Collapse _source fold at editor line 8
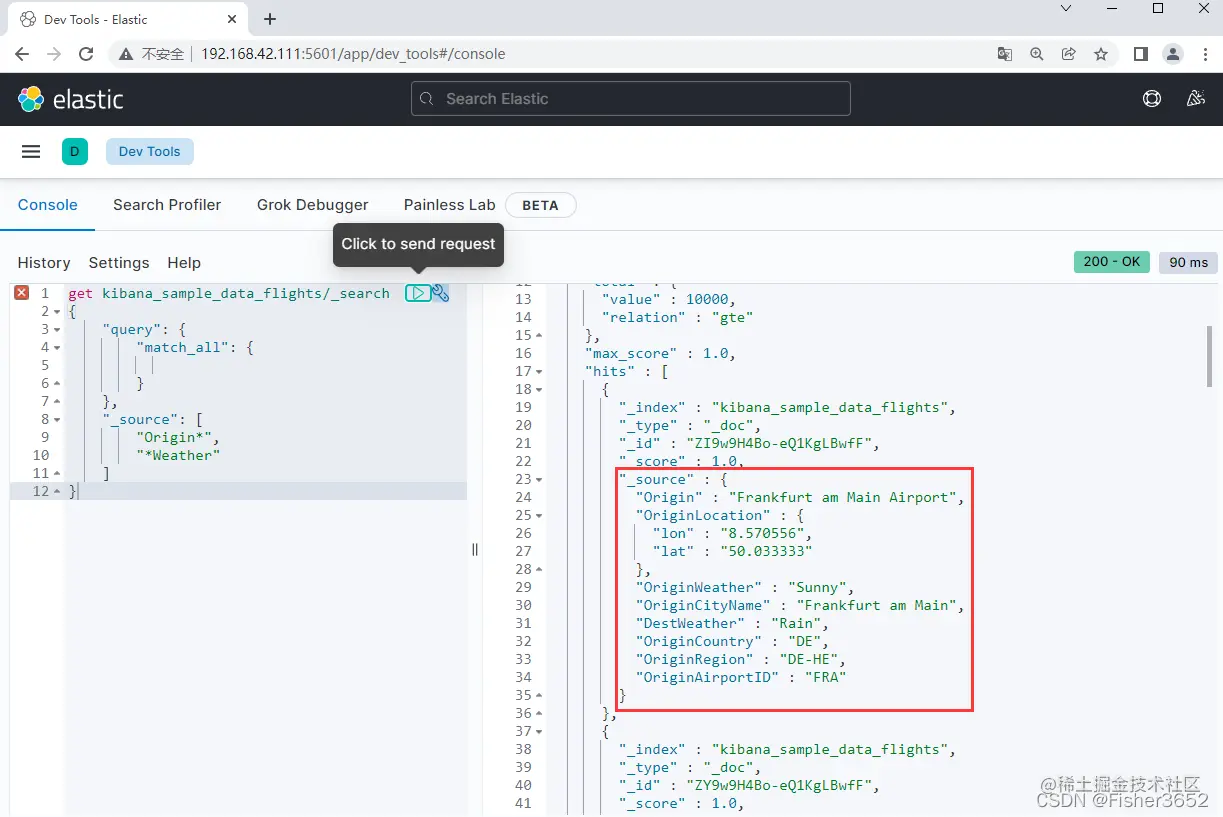Viewport: 1223px width, 817px height. pos(57,420)
